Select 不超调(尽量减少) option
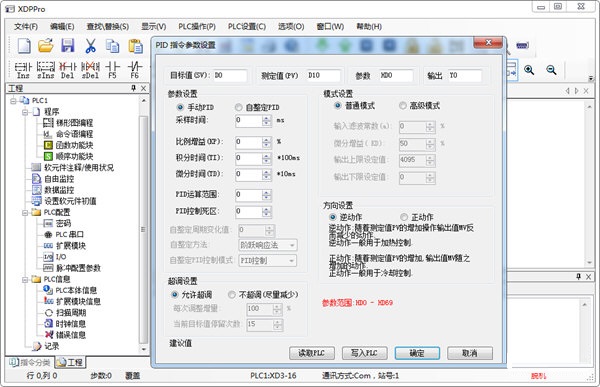 (232, 294)
